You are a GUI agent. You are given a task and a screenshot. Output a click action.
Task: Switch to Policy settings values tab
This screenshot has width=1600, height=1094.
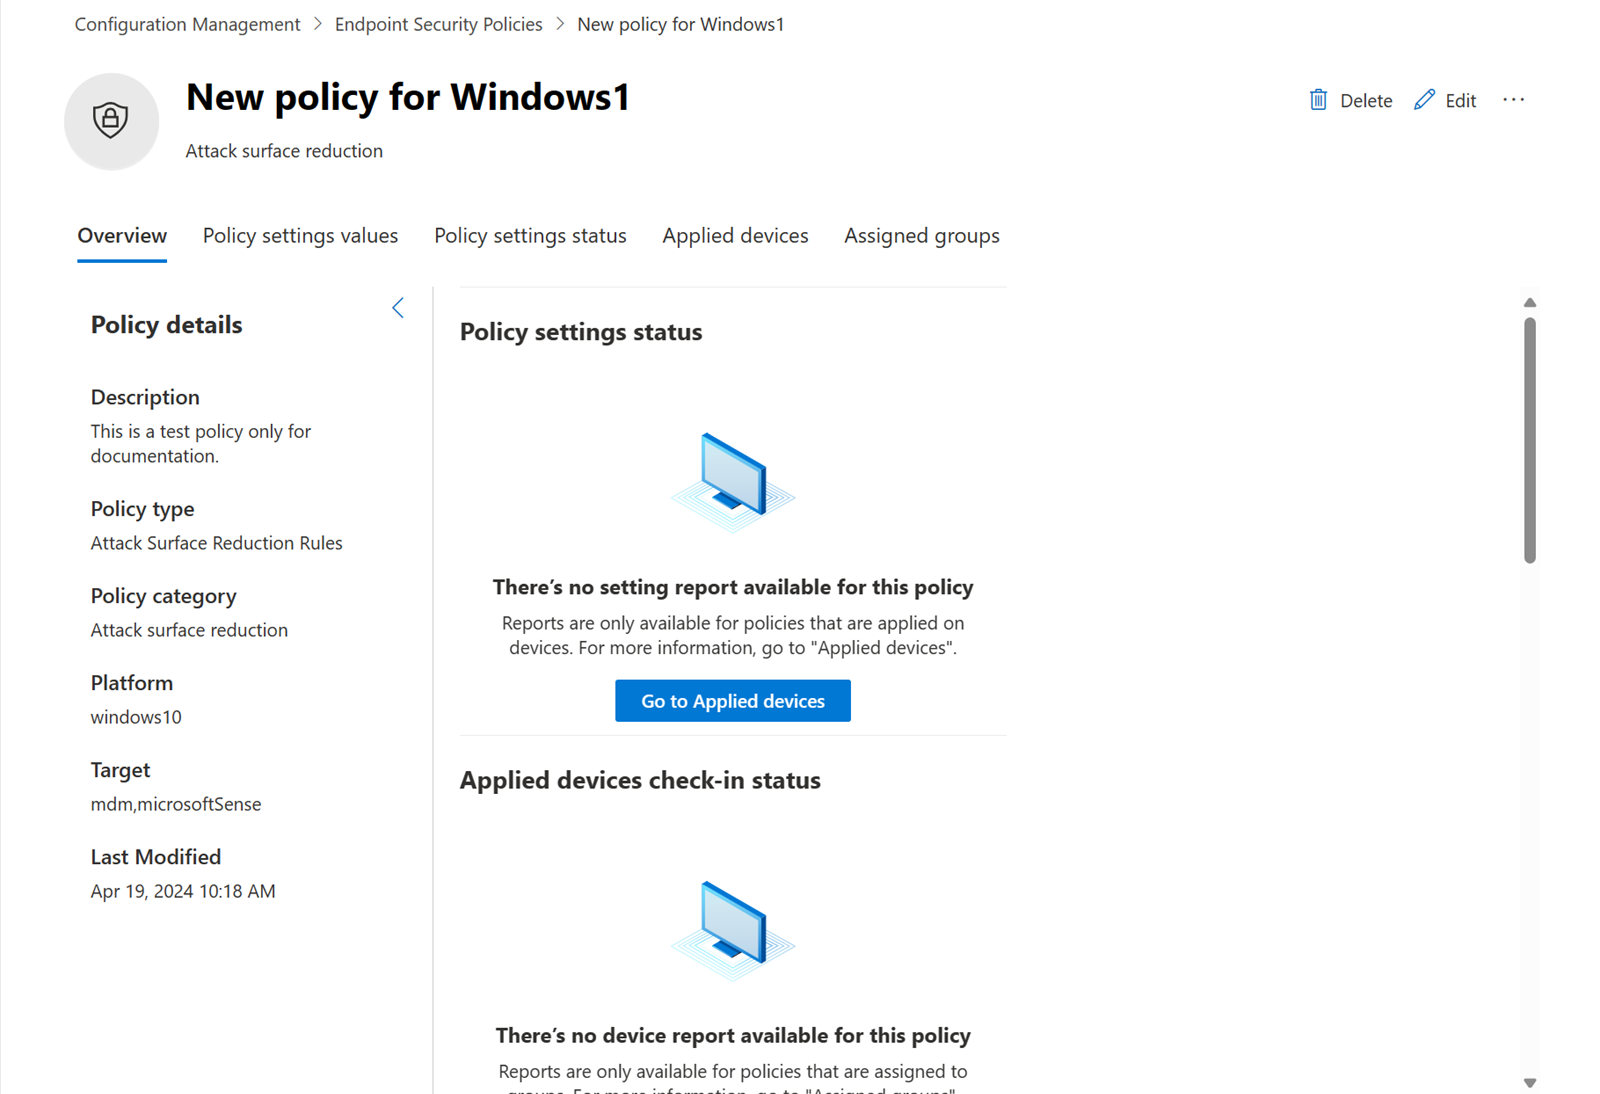(300, 236)
